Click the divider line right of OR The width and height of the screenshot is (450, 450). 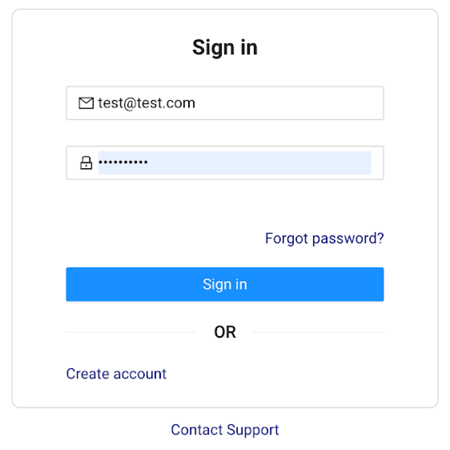[319, 332]
